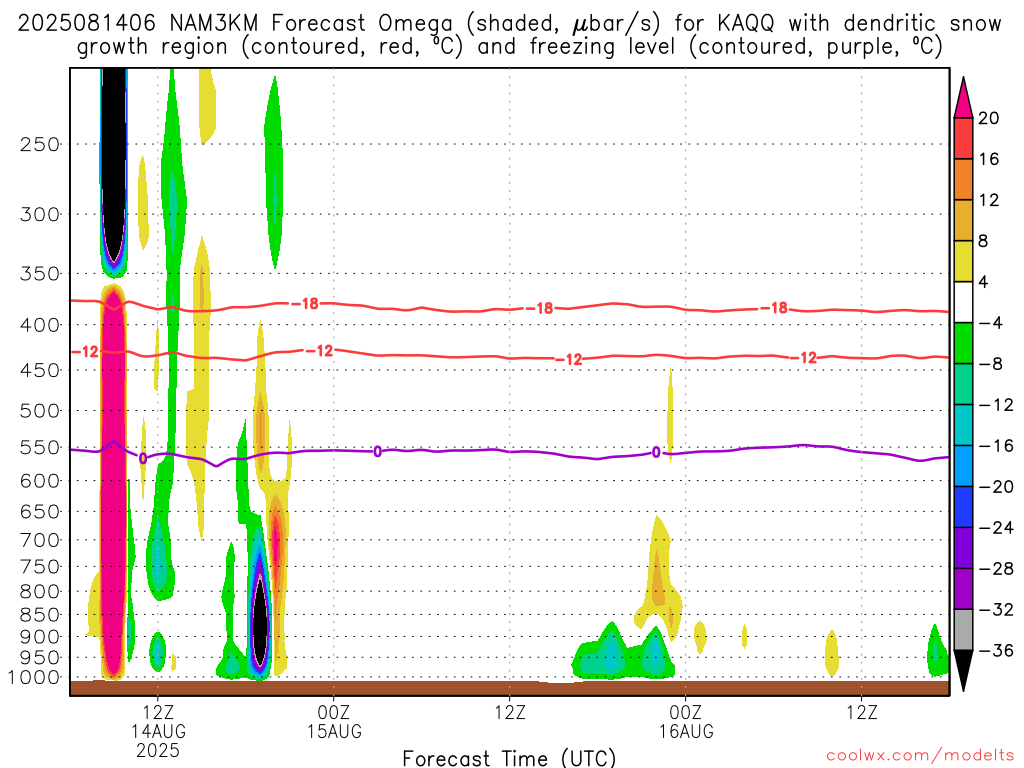1024x768 pixels.
Task: Select the yellow 4 to 8 colorbar swatch
Action: coord(963,261)
